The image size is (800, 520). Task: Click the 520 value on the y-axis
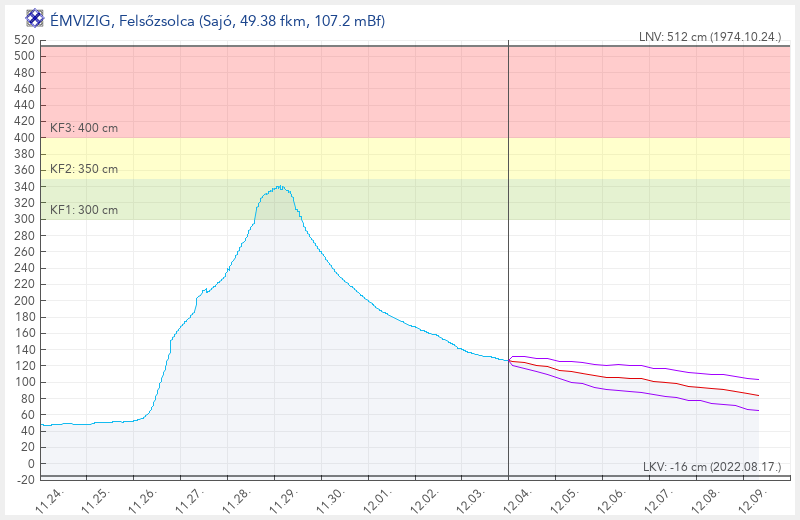24,40
